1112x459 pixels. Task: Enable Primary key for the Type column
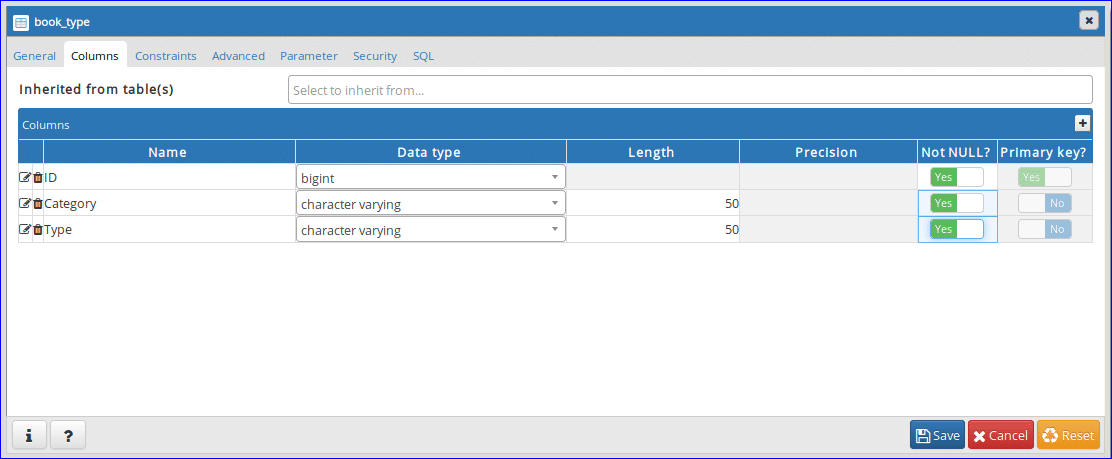[x=1044, y=229]
